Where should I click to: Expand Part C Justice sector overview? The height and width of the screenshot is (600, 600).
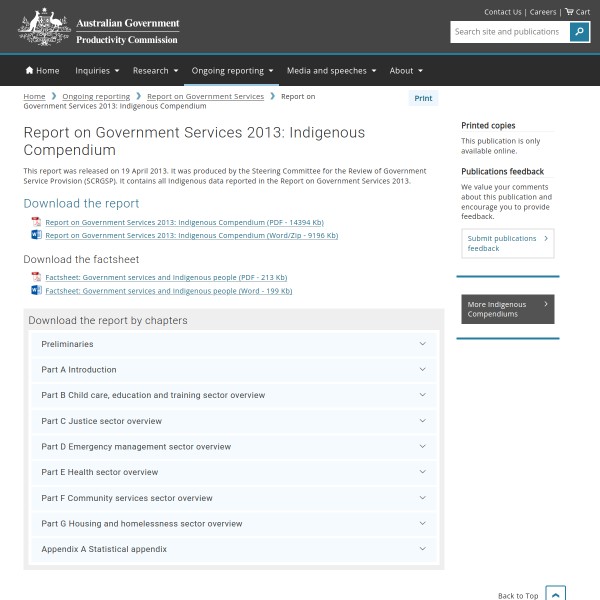point(235,421)
